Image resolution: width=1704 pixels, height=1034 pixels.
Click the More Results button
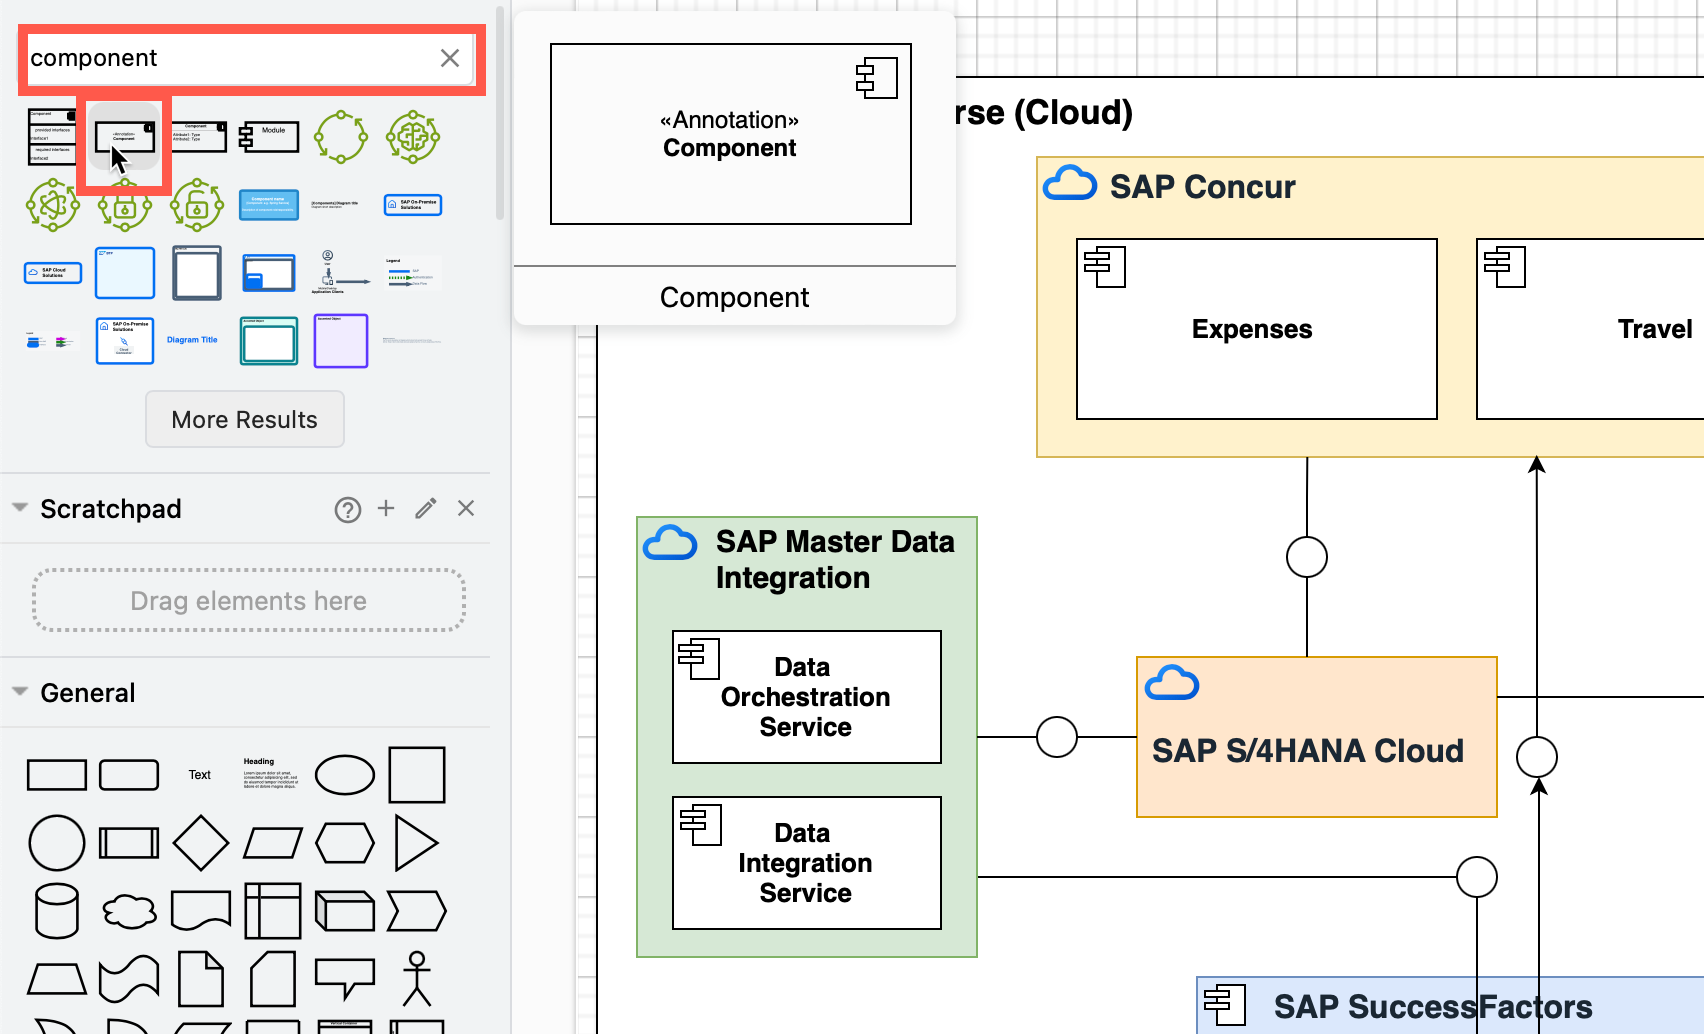[244, 419]
